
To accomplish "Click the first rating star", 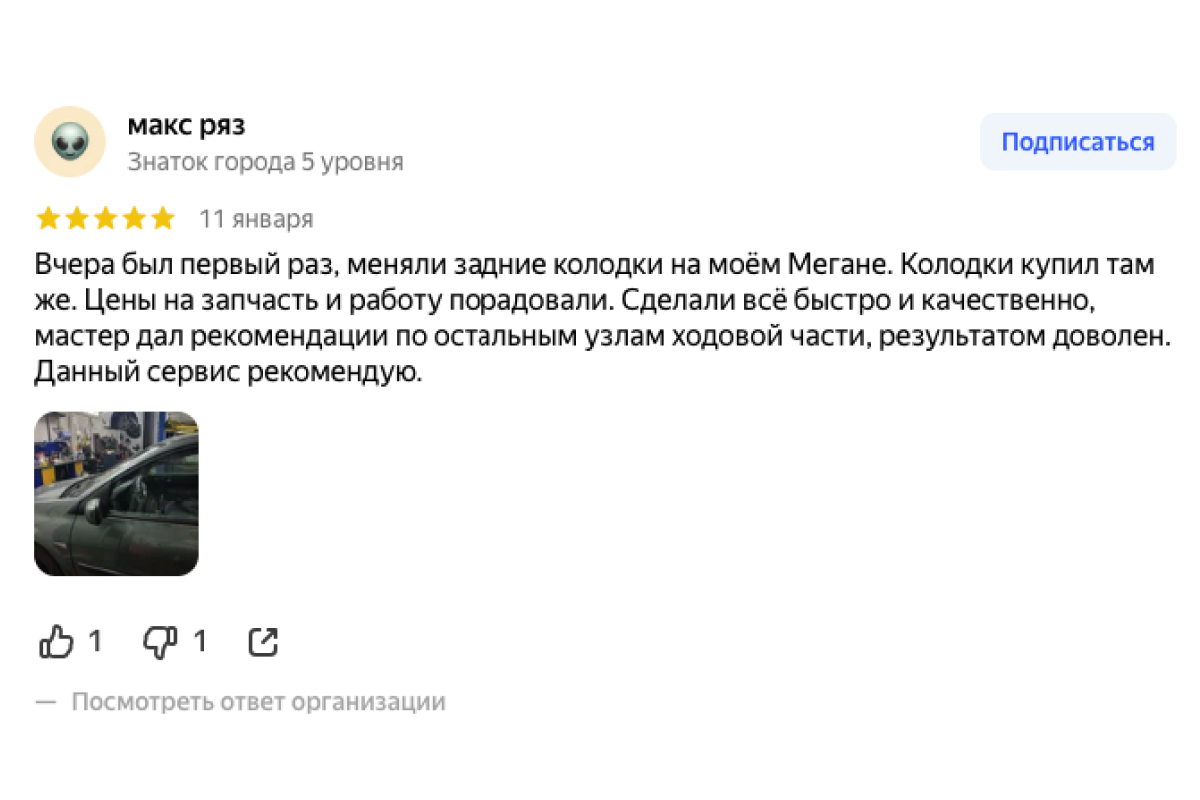I will [x=47, y=219].
